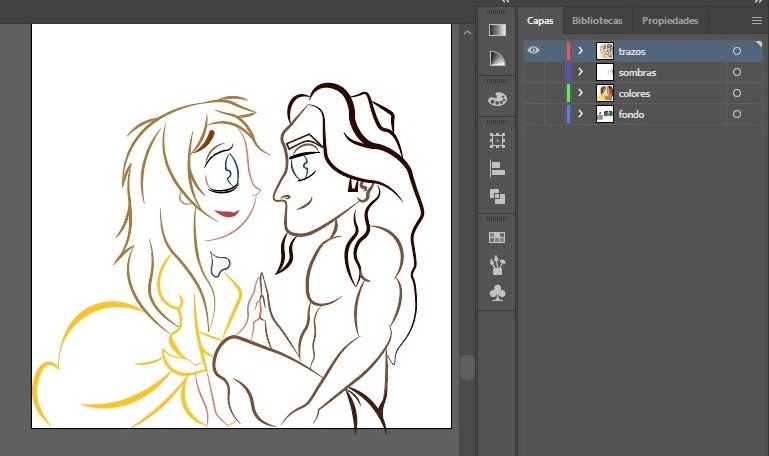Expand the colores layer contents

[581, 93]
